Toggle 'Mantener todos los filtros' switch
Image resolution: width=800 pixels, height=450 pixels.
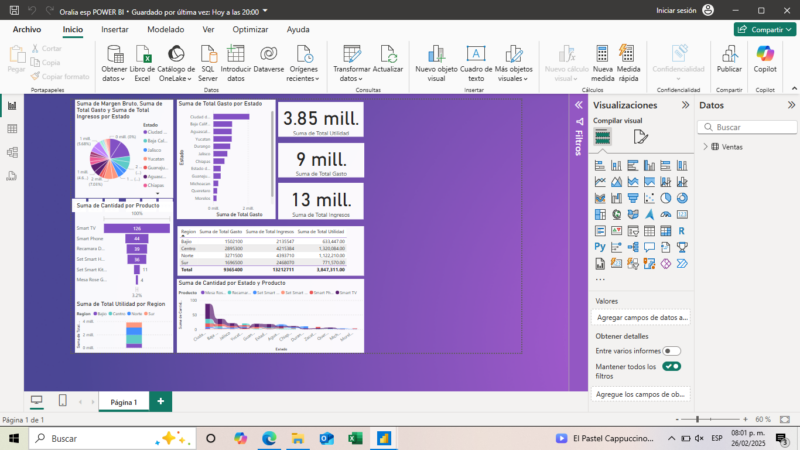click(x=671, y=367)
